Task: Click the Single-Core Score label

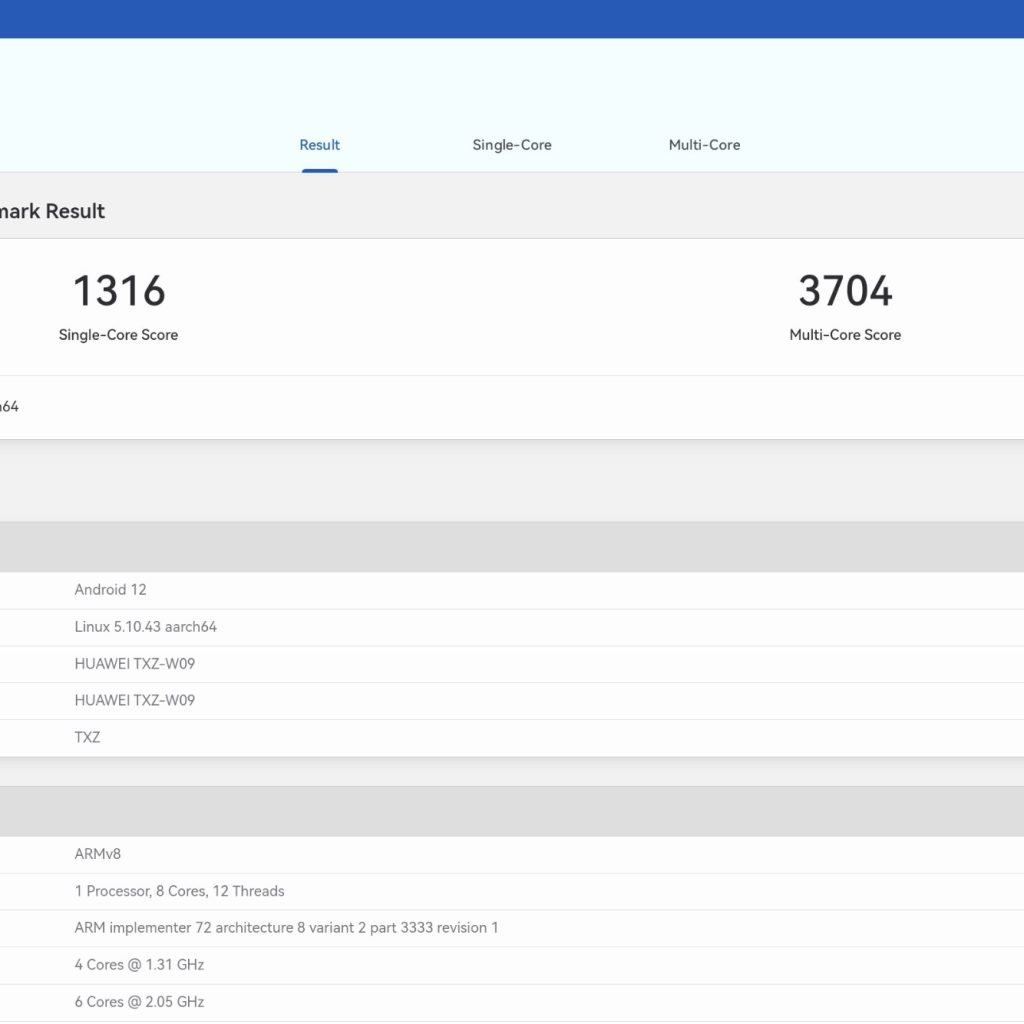Action: click(118, 335)
